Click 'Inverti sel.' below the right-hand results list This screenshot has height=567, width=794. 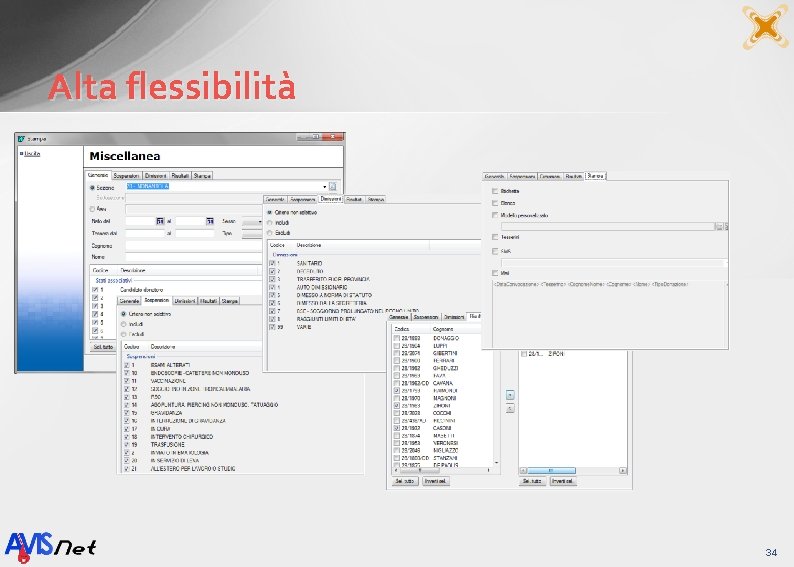tap(563, 481)
